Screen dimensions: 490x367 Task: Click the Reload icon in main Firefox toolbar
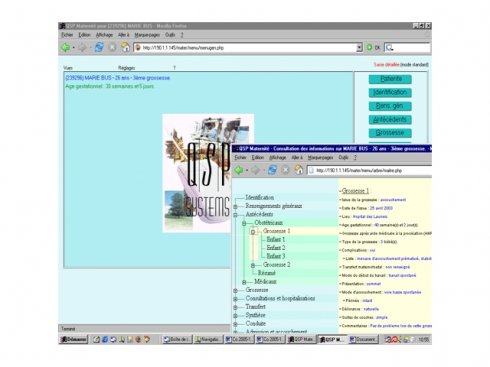[x=99, y=47]
